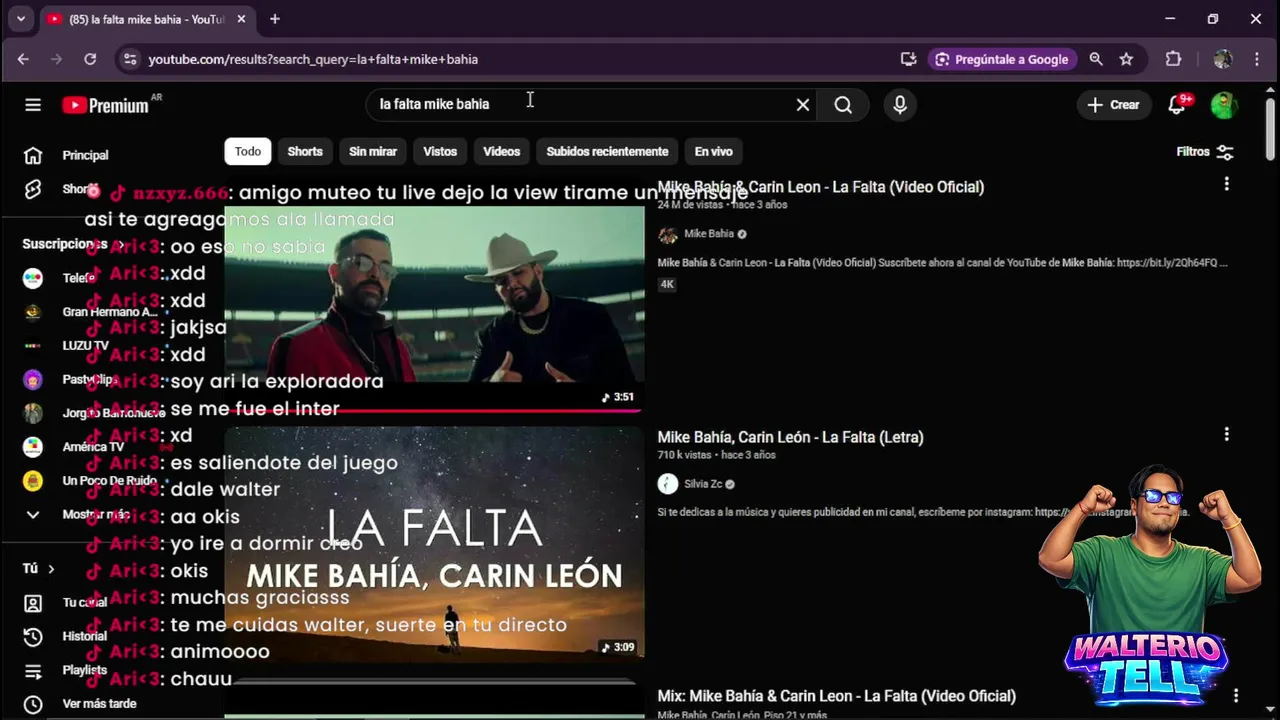1280x720 pixels.
Task: Select the Sin mirar chip
Action: [x=373, y=152]
